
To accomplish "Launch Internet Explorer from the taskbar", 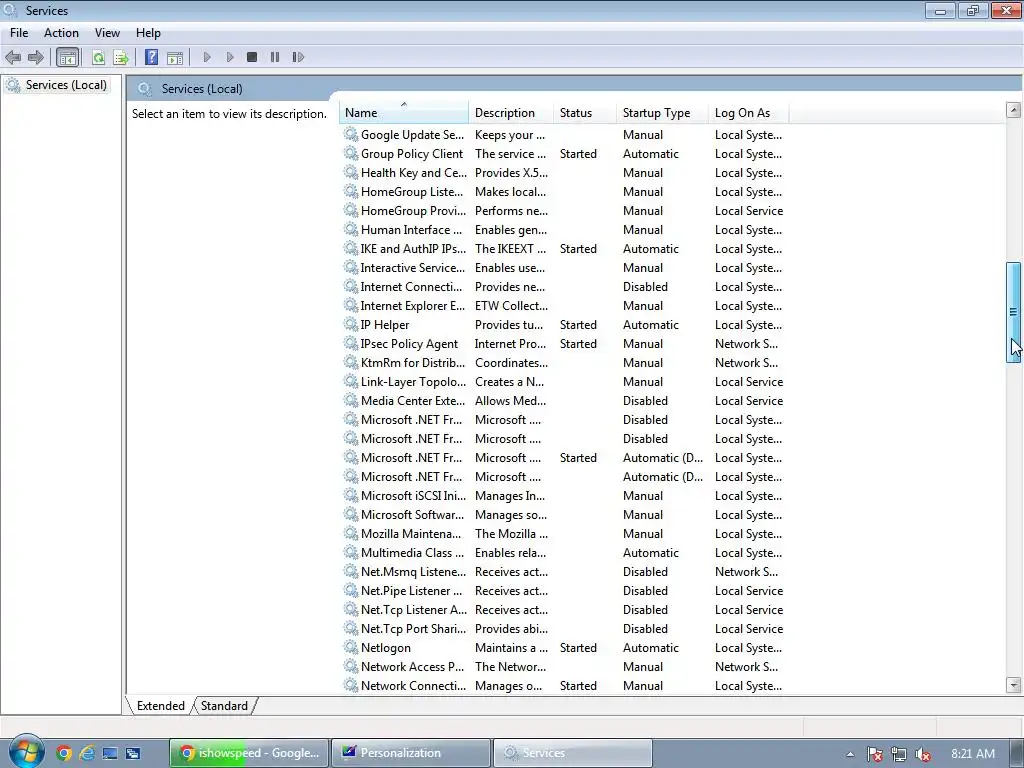I will (x=87, y=753).
